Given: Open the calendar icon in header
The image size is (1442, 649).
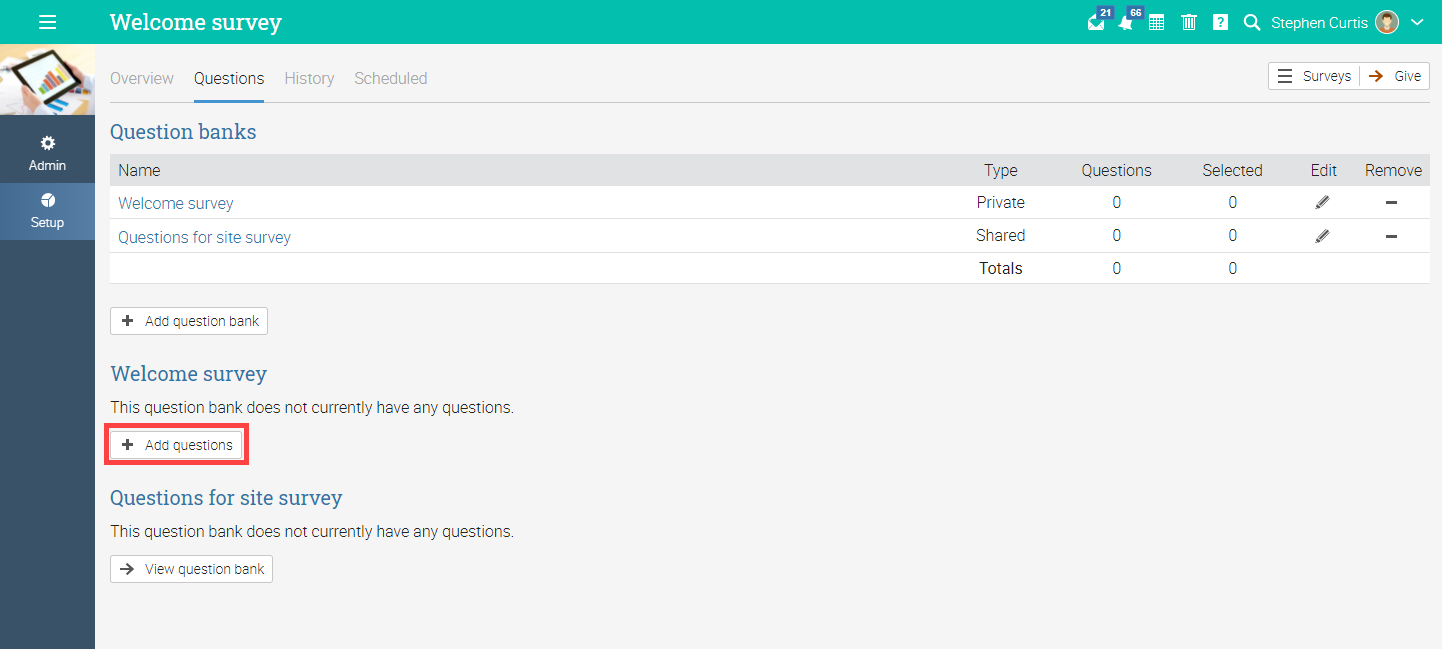Looking at the screenshot, I should coord(1156,22).
